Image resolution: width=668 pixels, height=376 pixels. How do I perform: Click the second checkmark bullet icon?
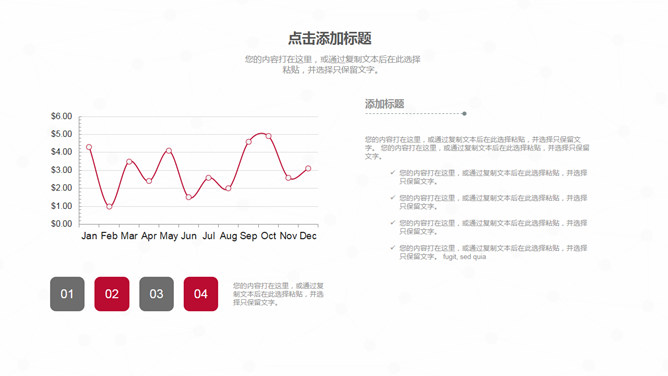pyautogui.click(x=392, y=198)
